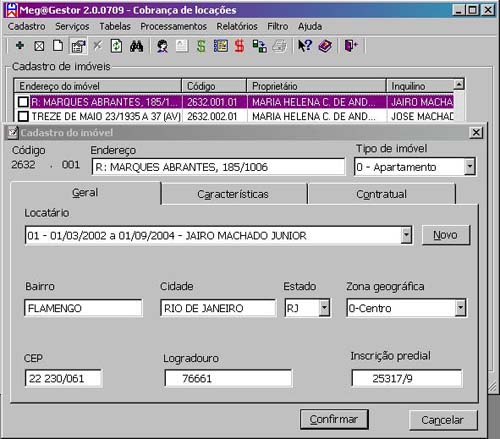Screen dimensions: 500x439
Task: Click the imóveis list scrollbar up arrow
Action: click(459, 85)
